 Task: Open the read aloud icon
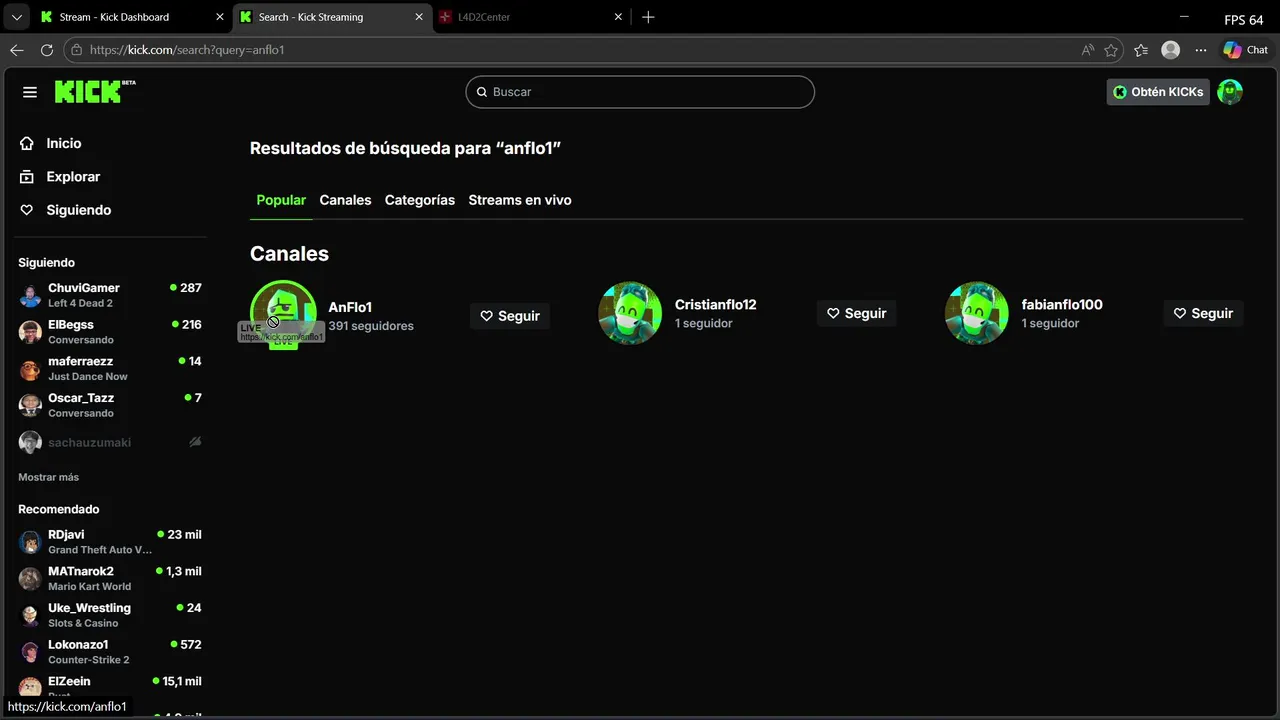click(1087, 50)
